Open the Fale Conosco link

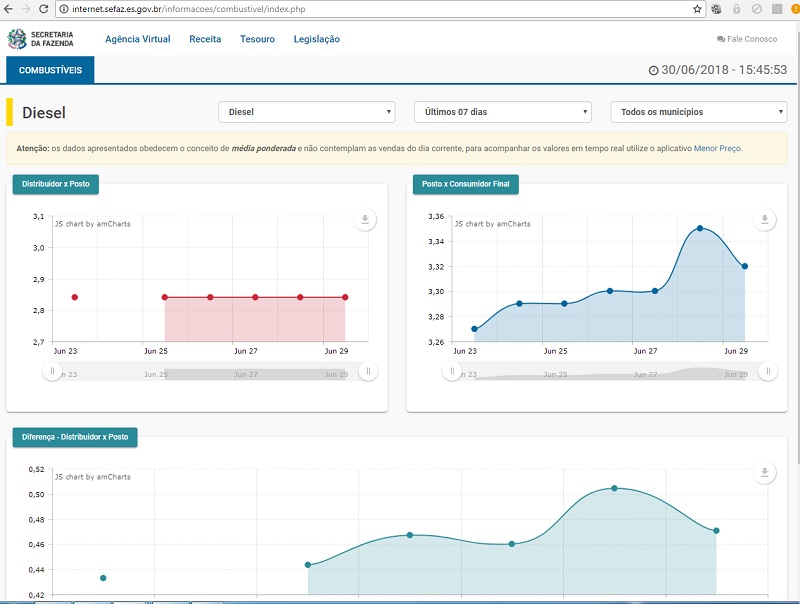747,39
